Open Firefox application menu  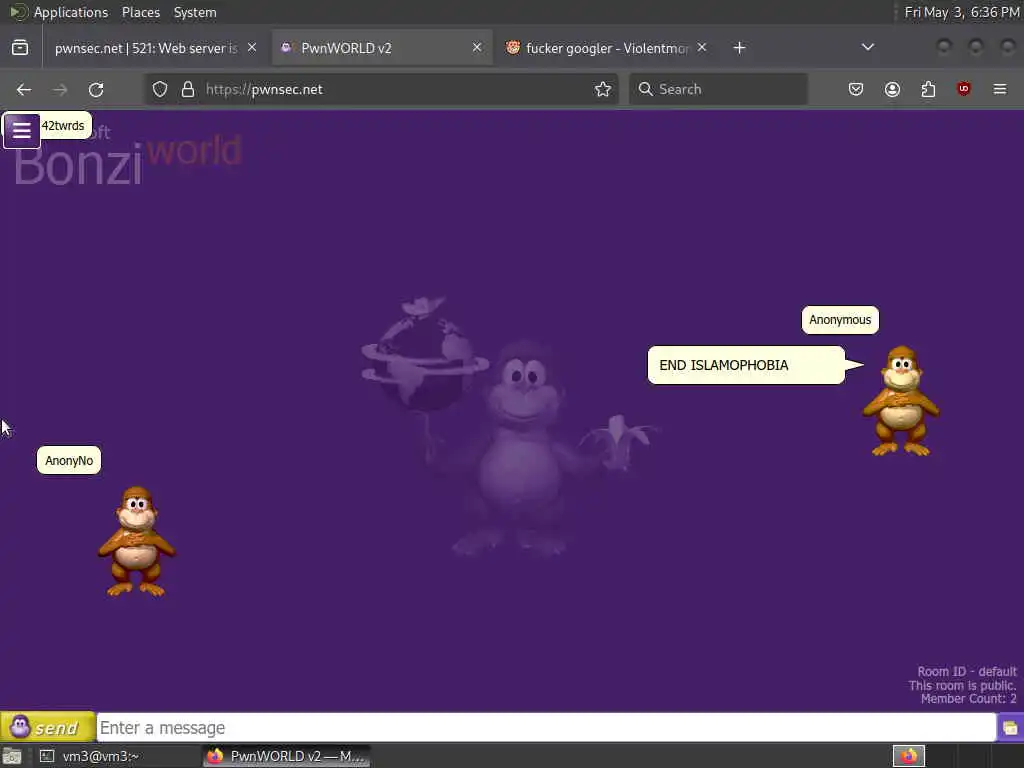coord(1000,89)
